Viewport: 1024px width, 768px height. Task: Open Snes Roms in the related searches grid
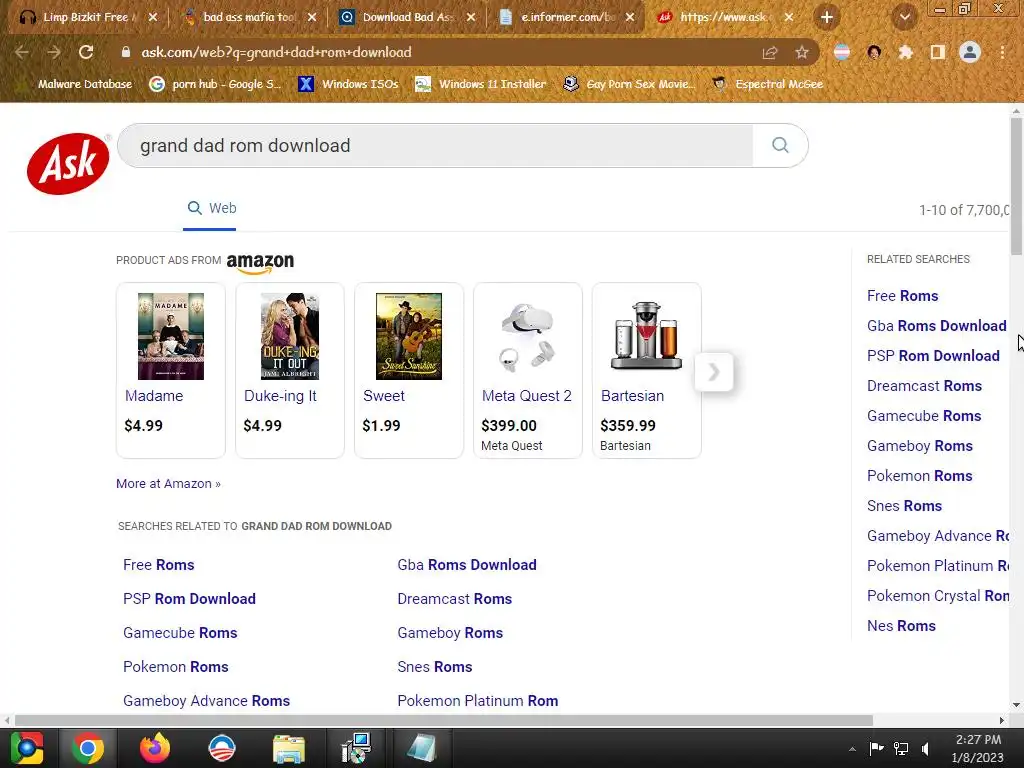pyautogui.click(x=435, y=667)
